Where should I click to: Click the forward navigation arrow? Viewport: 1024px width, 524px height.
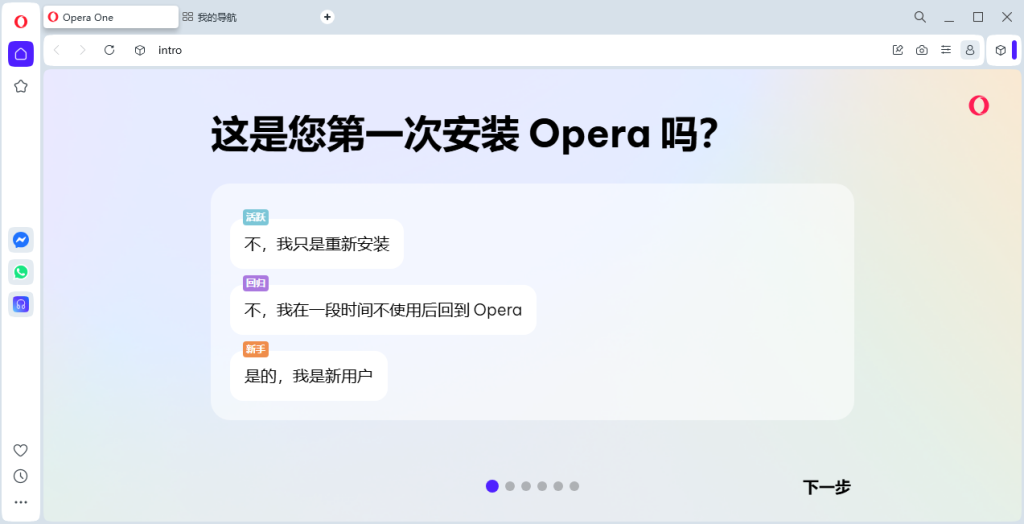tap(82, 50)
